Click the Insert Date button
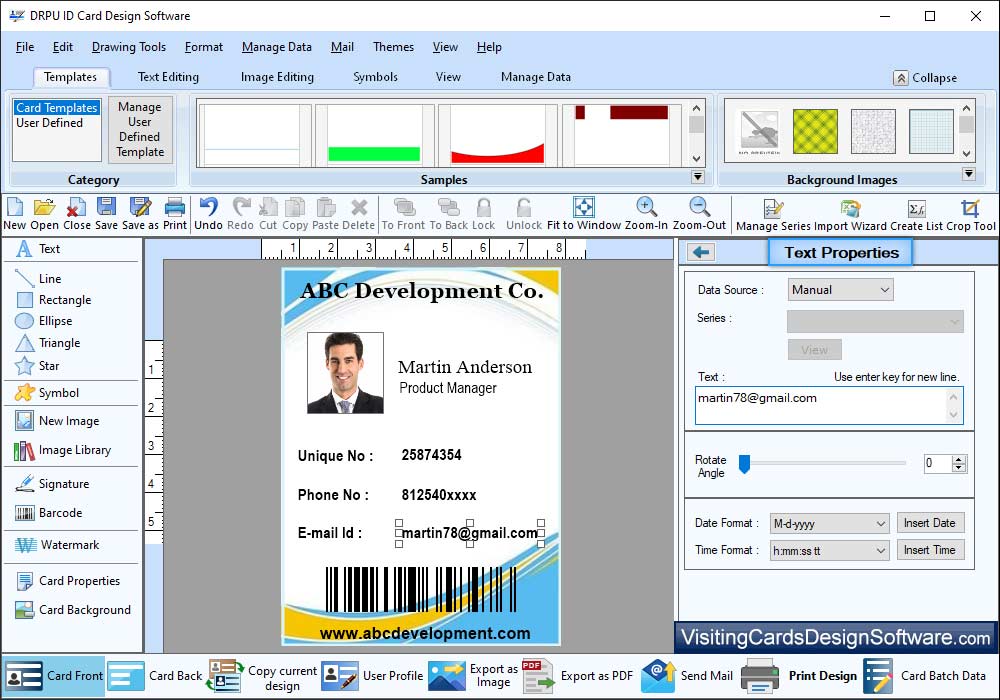The width and height of the screenshot is (1000, 700). click(x=930, y=523)
